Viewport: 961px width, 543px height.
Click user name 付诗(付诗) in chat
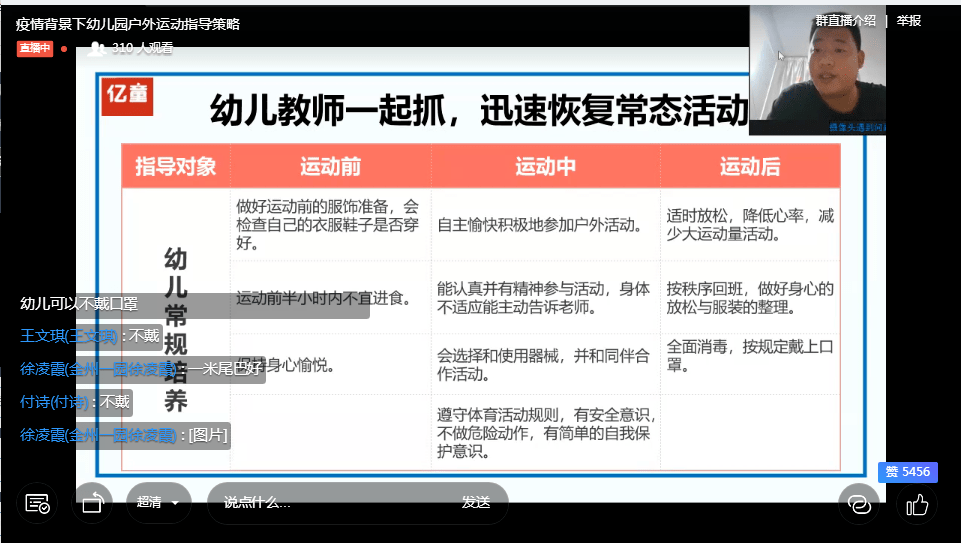[54, 402]
